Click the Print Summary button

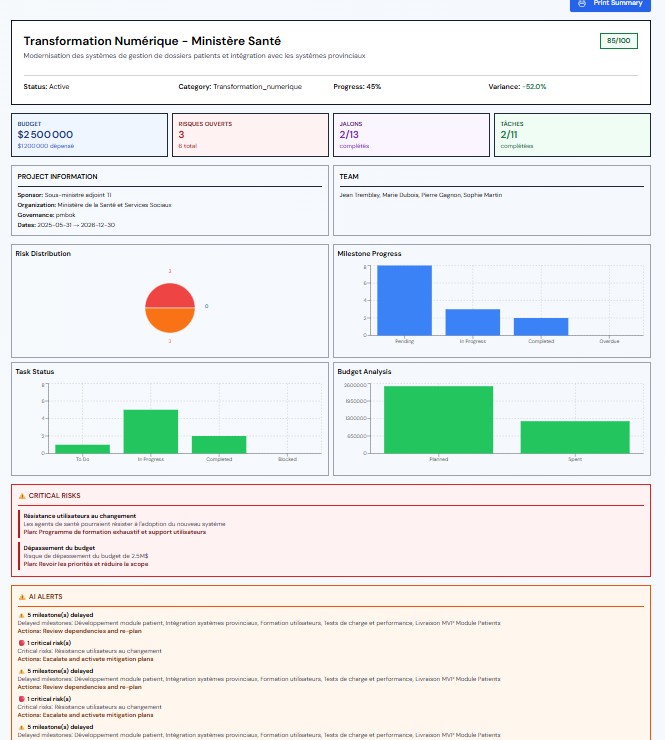pos(610,4)
